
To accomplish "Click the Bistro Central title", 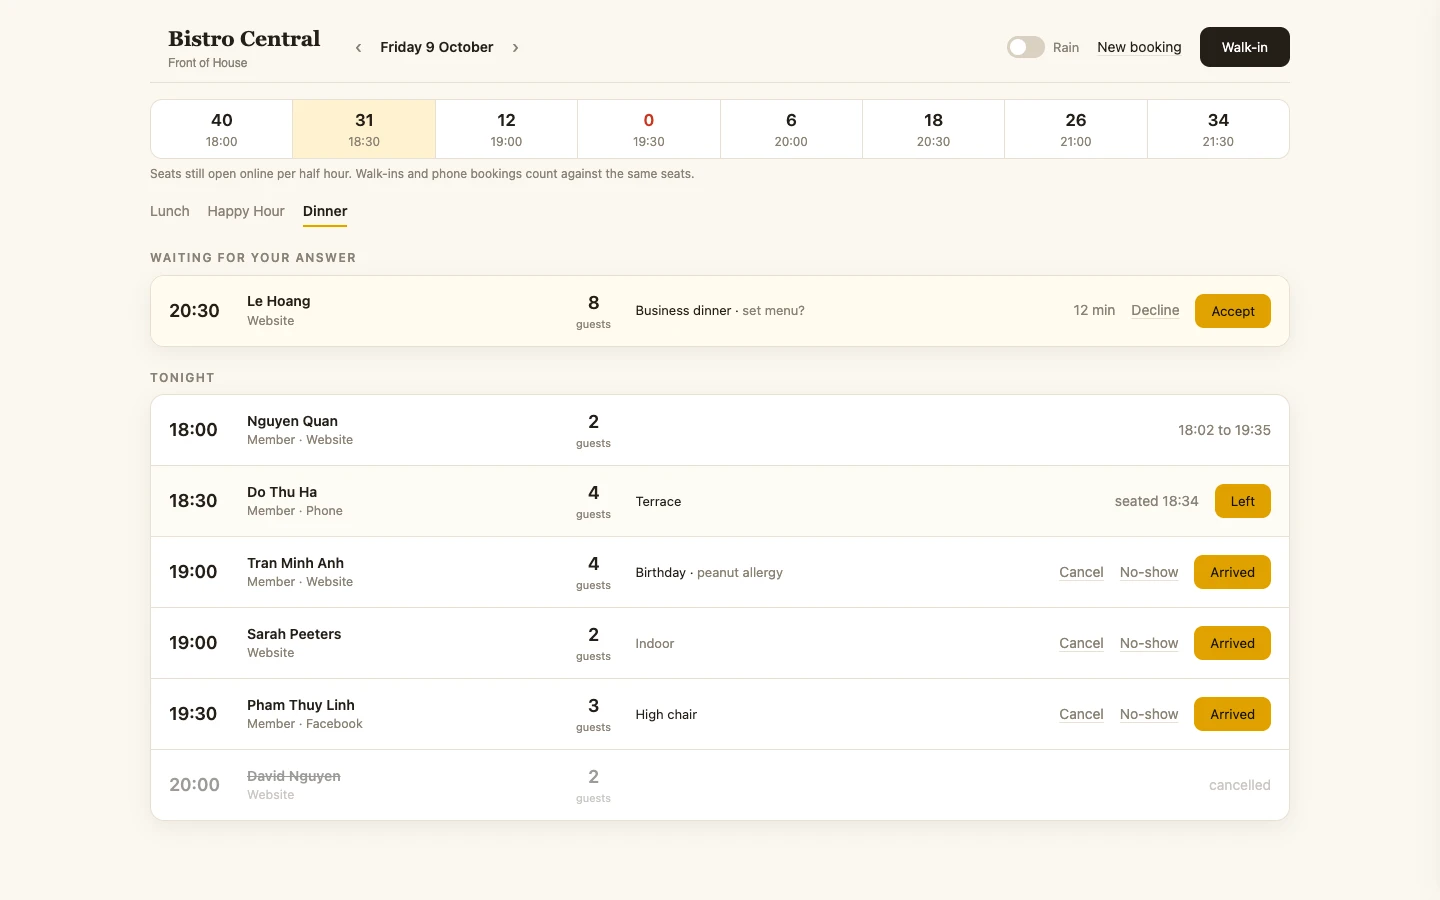I will 244,38.
